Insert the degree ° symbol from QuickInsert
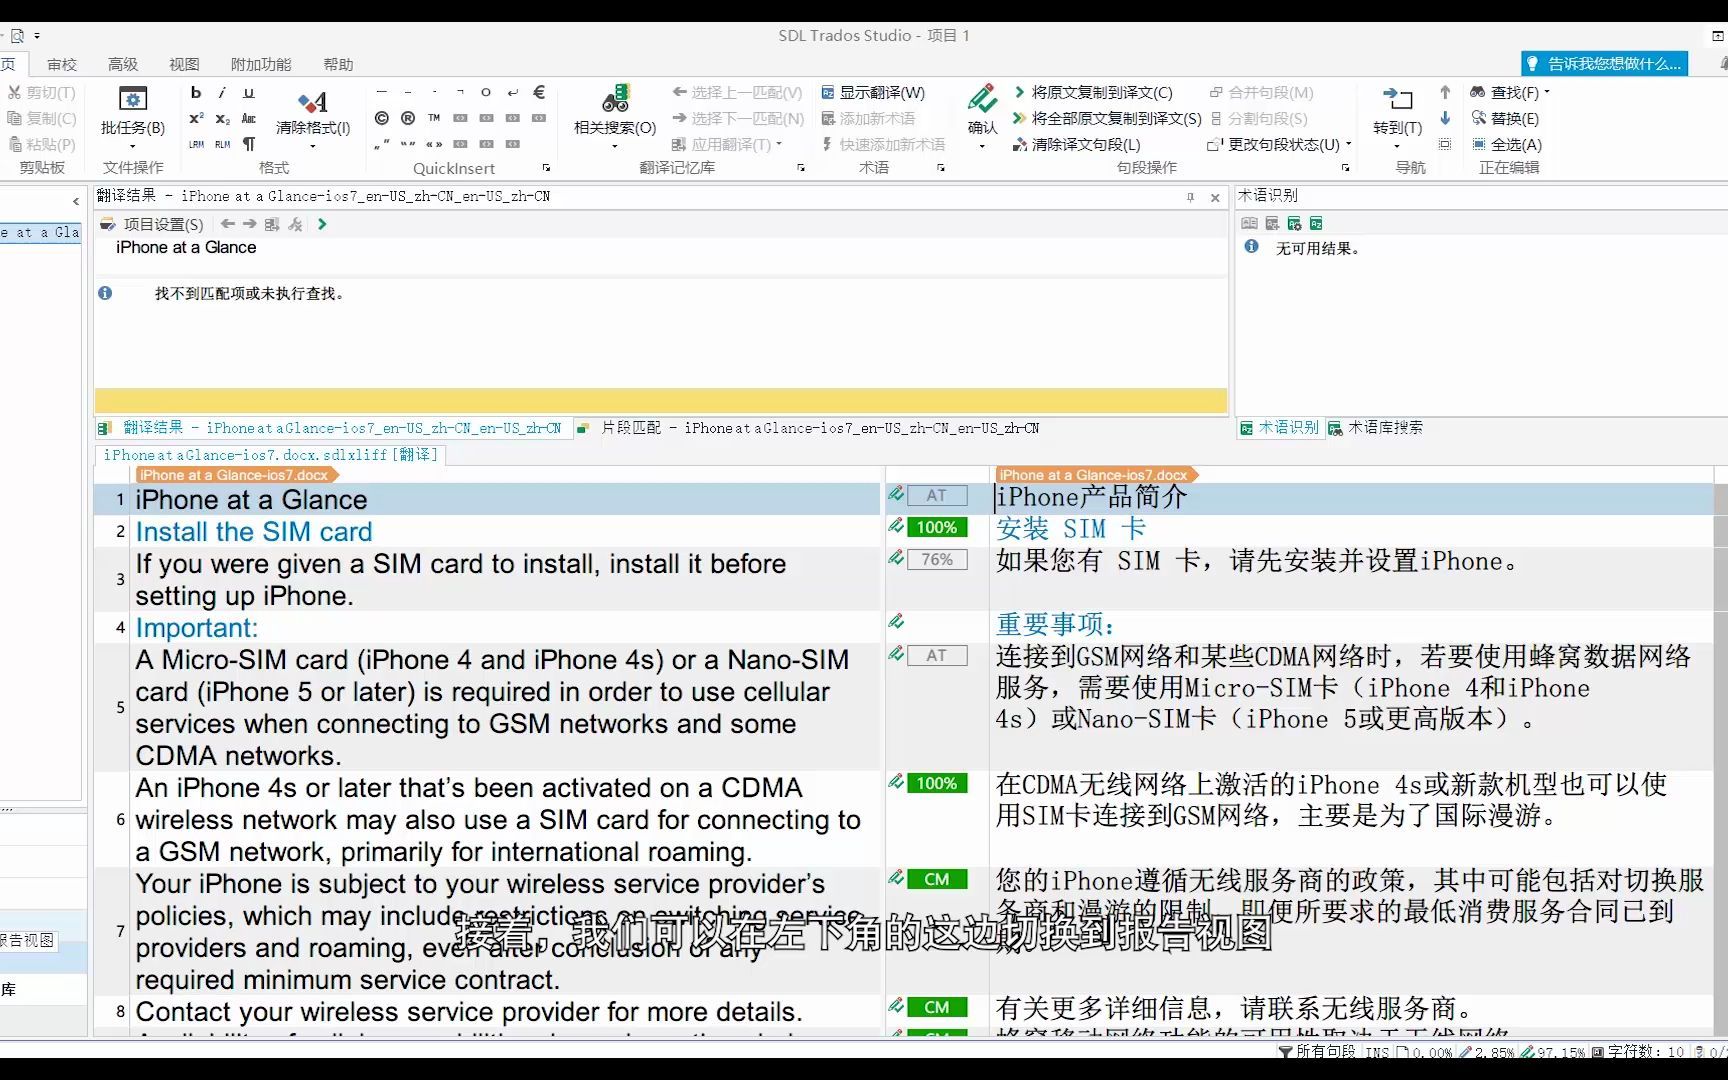This screenshot has height=1080, width=1728. [x=486, y=92]
